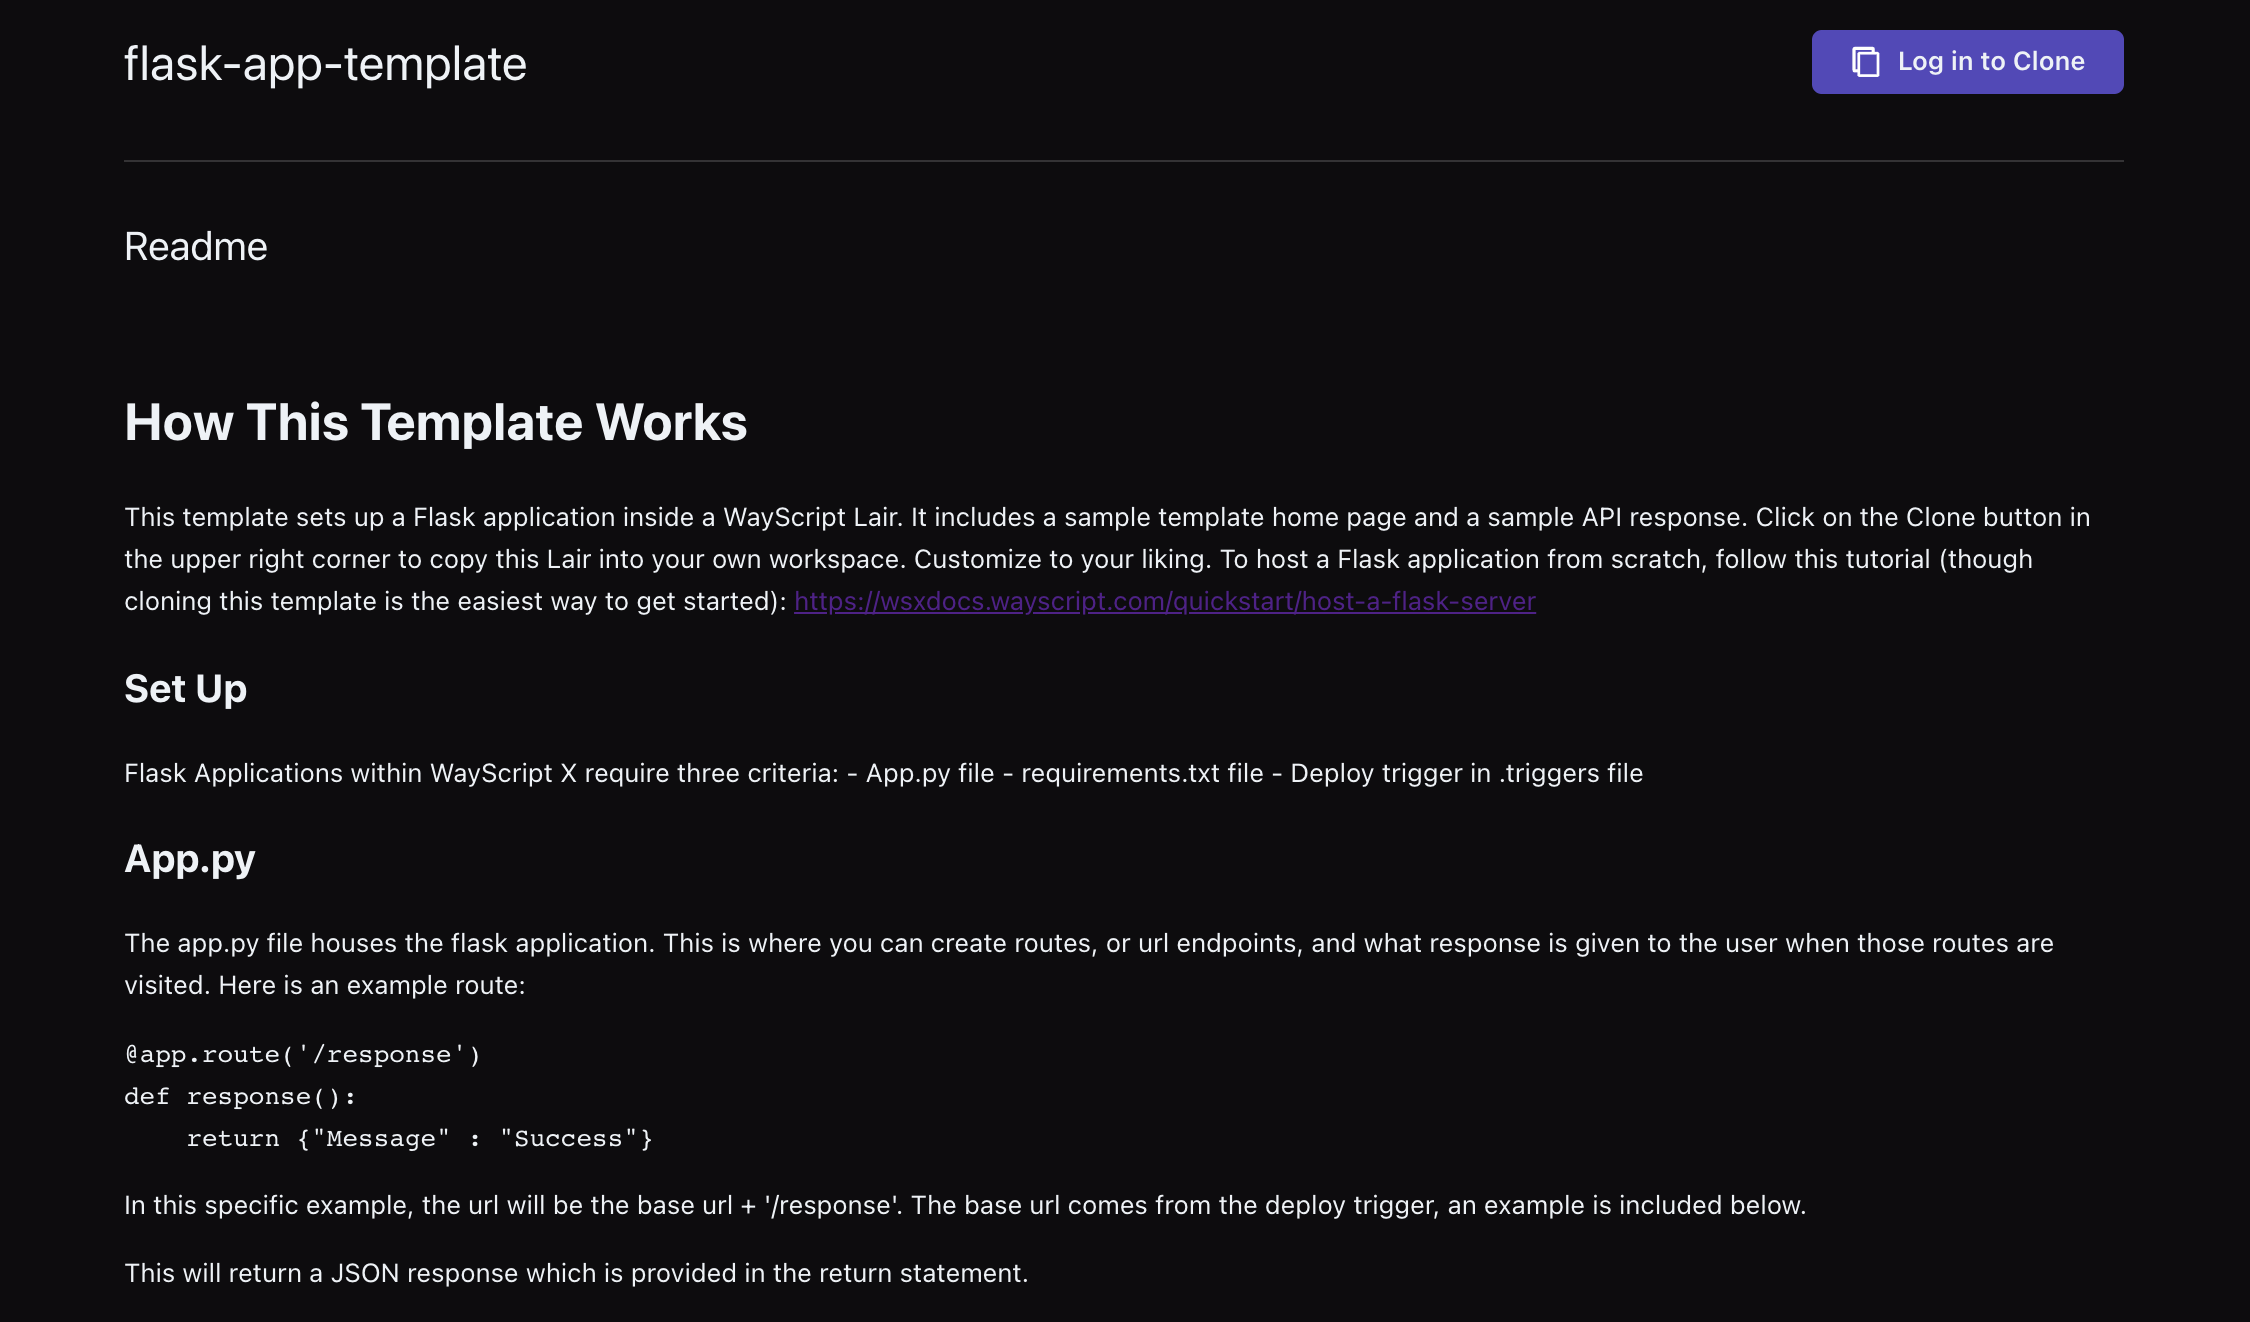Click the 'The app.py file houses' paragraph
Viewport: 2250px width, 1322px height.
1089,964
